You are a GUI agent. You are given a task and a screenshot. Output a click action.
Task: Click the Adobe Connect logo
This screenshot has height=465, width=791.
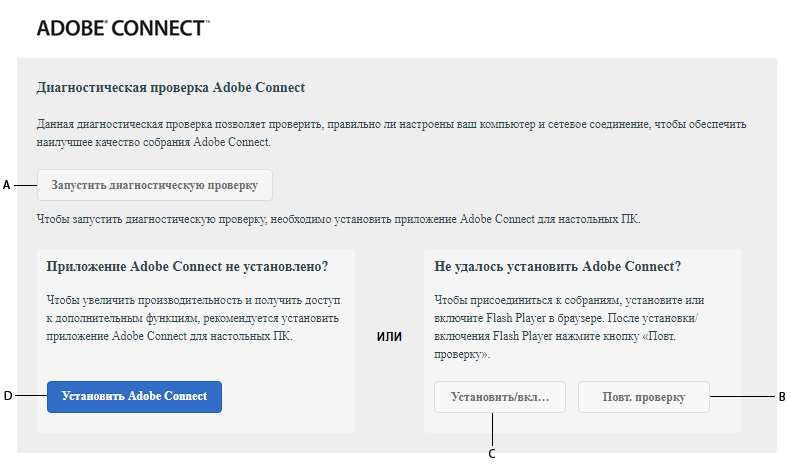coord(122,28)
